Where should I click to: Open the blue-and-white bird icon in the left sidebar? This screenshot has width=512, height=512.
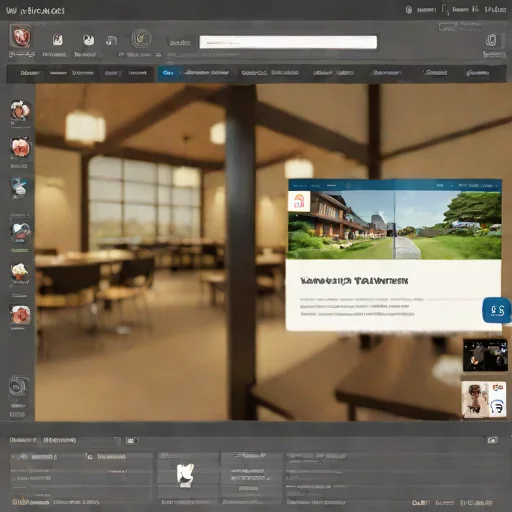click(19, 186)
